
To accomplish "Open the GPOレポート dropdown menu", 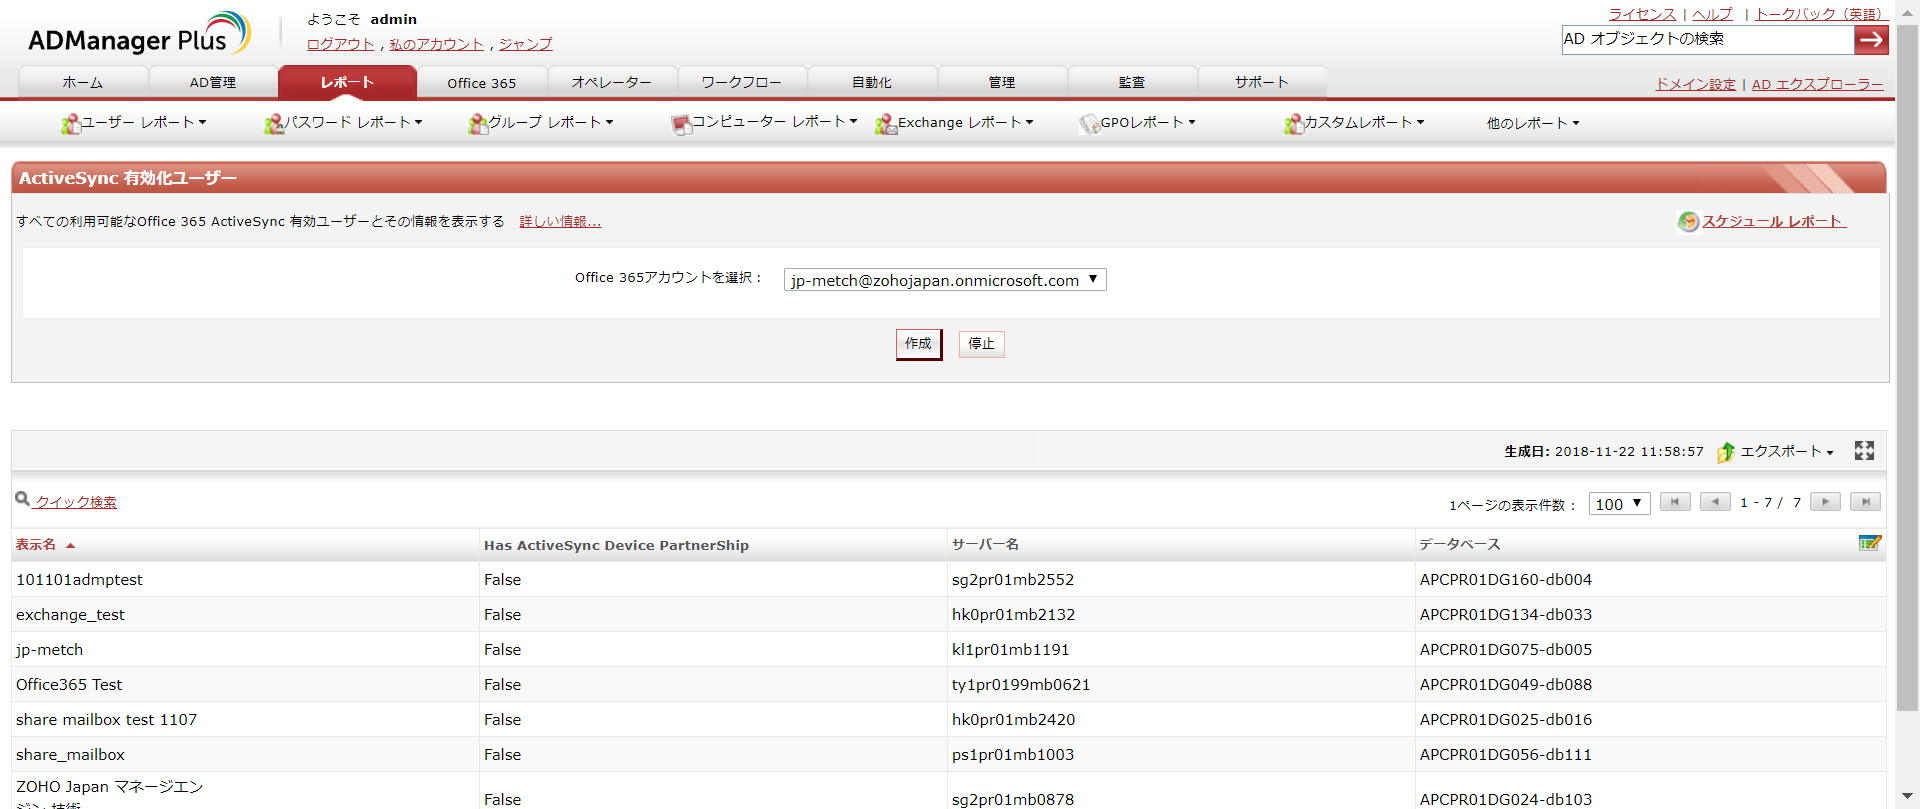I will coord(1148,122).
